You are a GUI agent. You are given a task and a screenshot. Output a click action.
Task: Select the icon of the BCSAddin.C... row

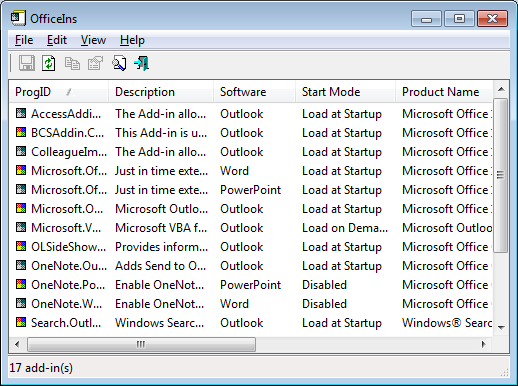coord(21,132)
